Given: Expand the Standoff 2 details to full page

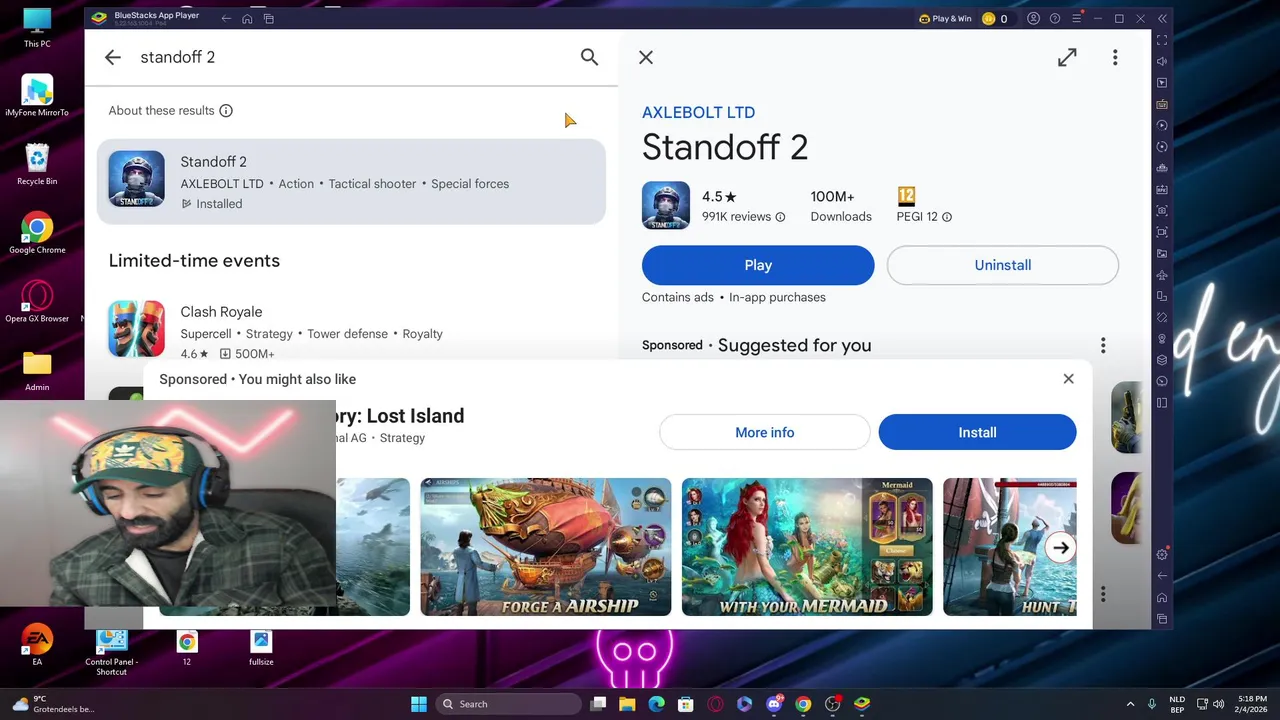Looking at the screenshot, I should tap(1067, 58).
